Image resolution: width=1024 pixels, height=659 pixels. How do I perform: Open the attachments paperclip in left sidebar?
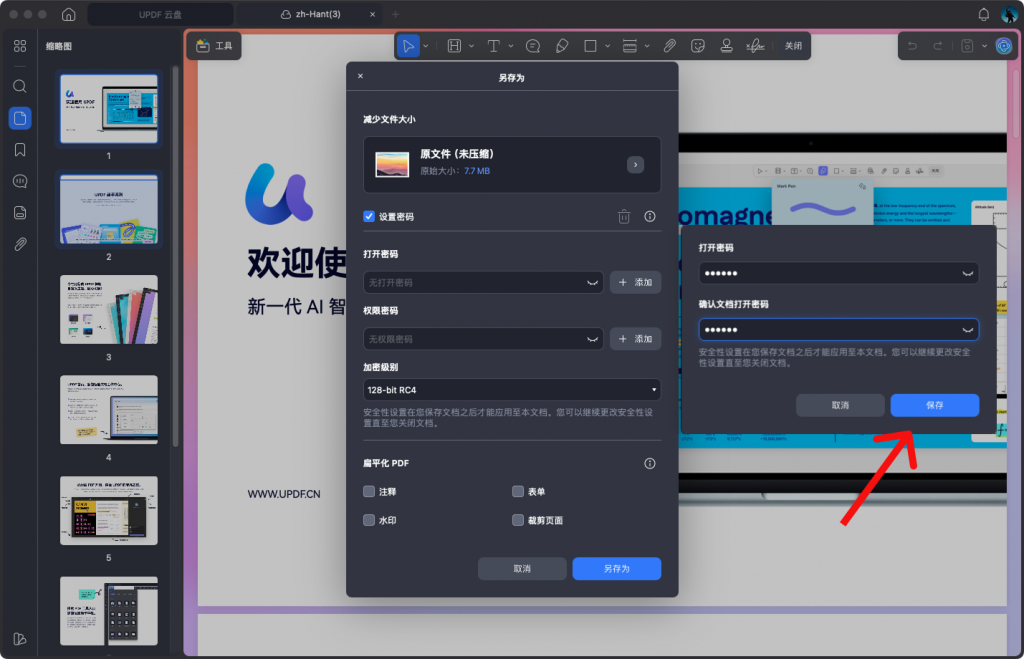20,244
